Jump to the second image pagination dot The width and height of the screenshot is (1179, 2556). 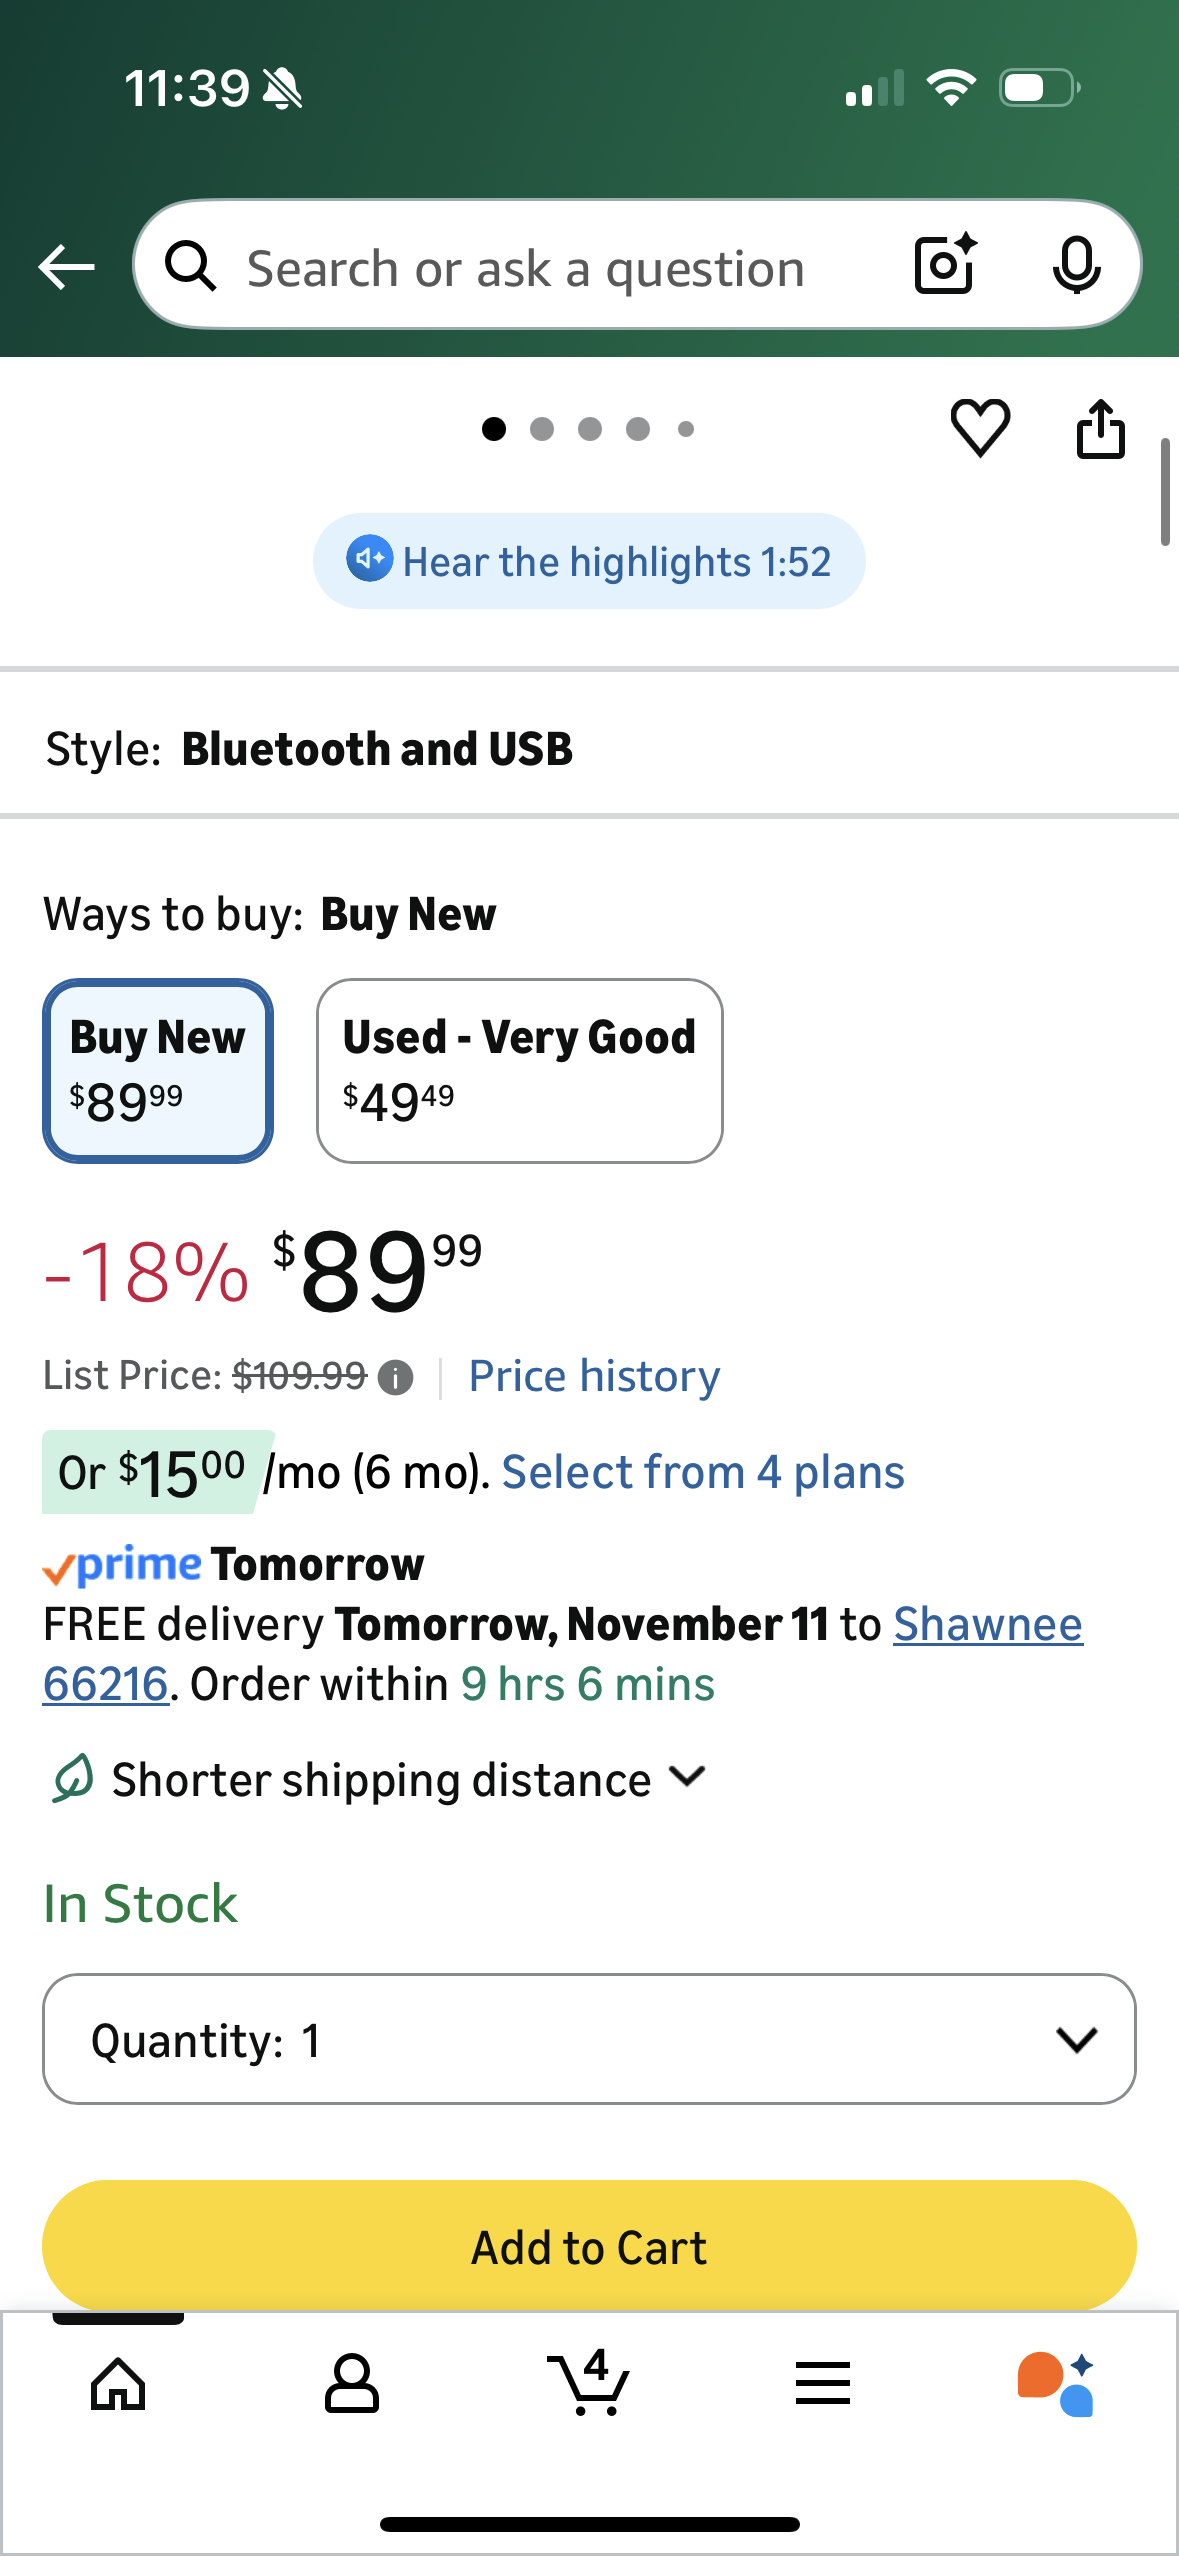click(542, 429)
